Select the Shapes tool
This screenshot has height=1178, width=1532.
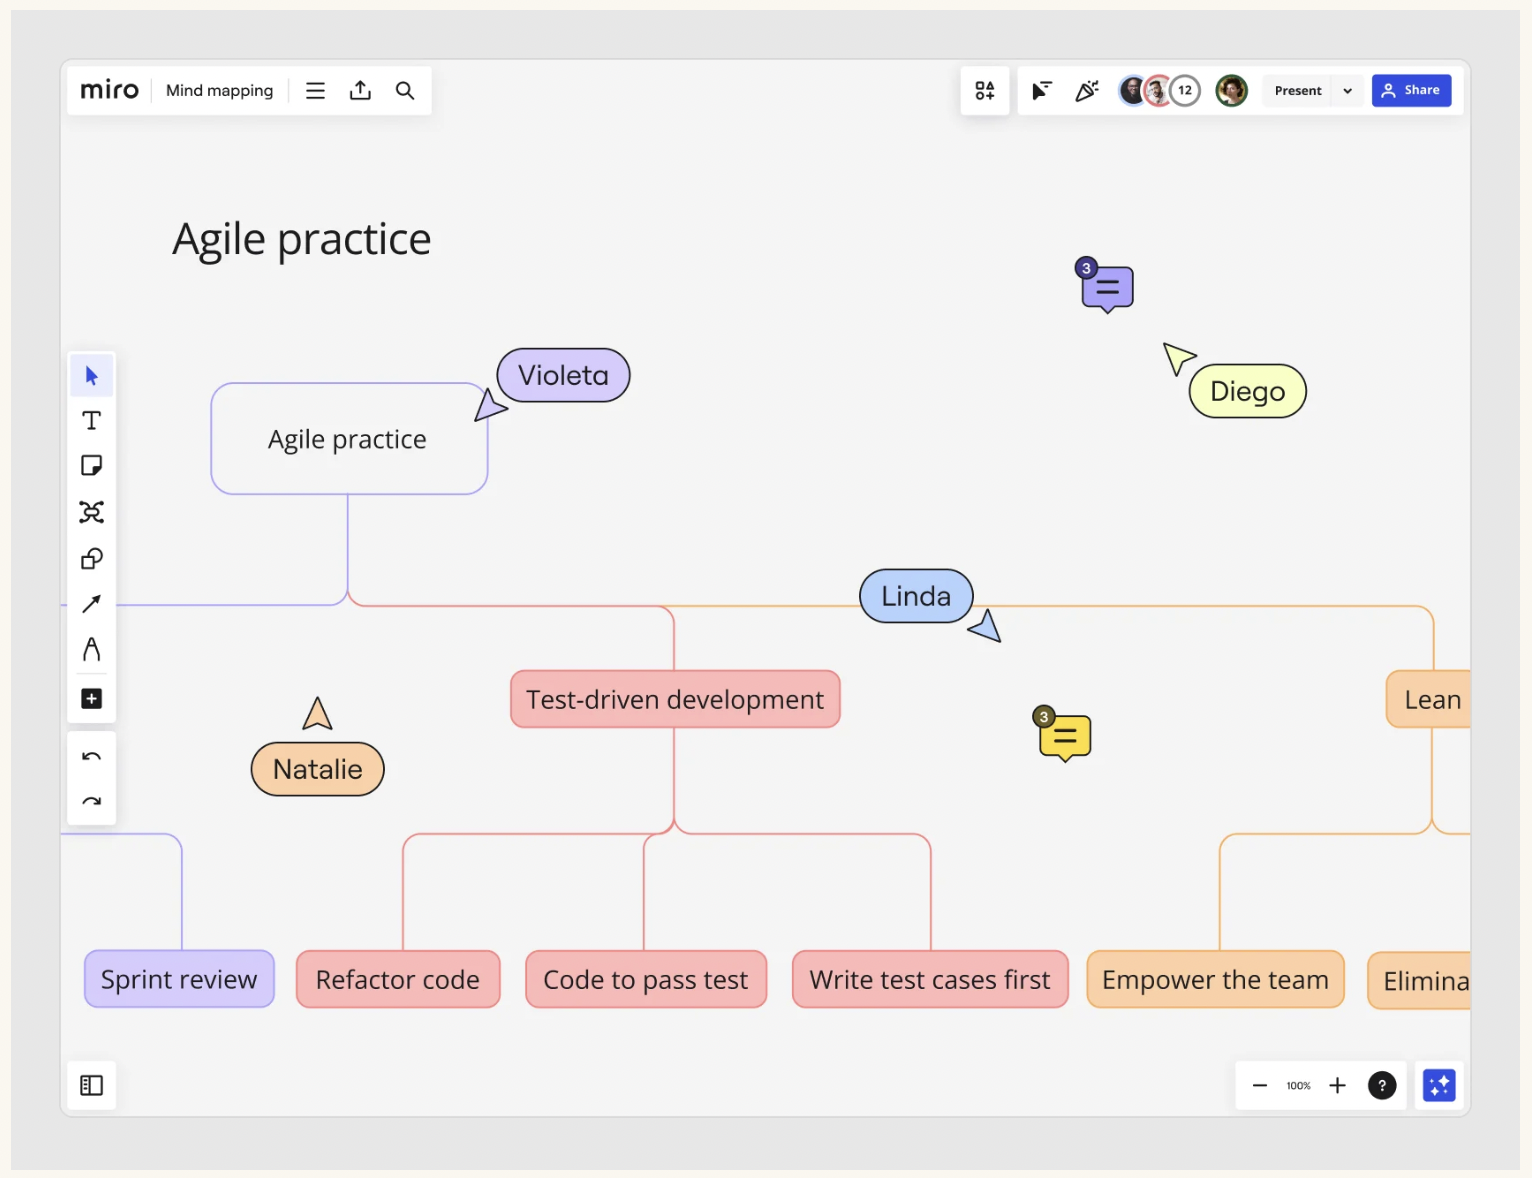pyautogui.click(x=92, y=558)
